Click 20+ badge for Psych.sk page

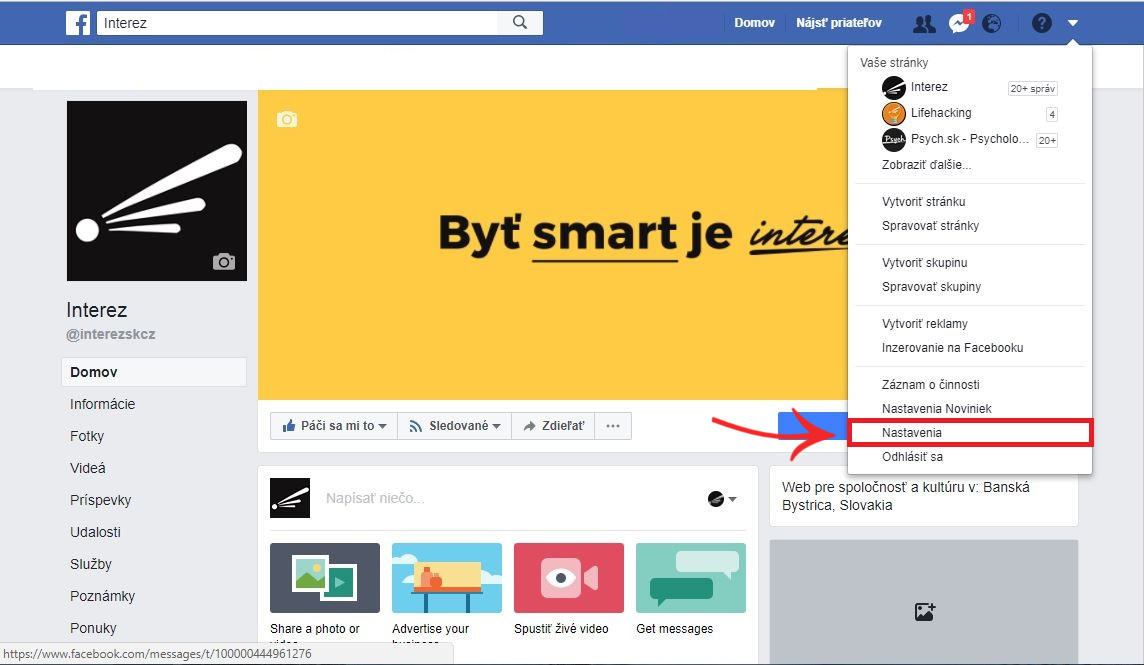pyautogui.click(x=1047, y=140)
